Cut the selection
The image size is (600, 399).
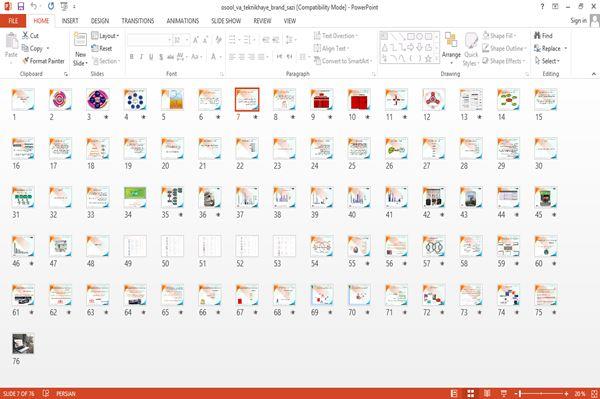coord(30,36)
